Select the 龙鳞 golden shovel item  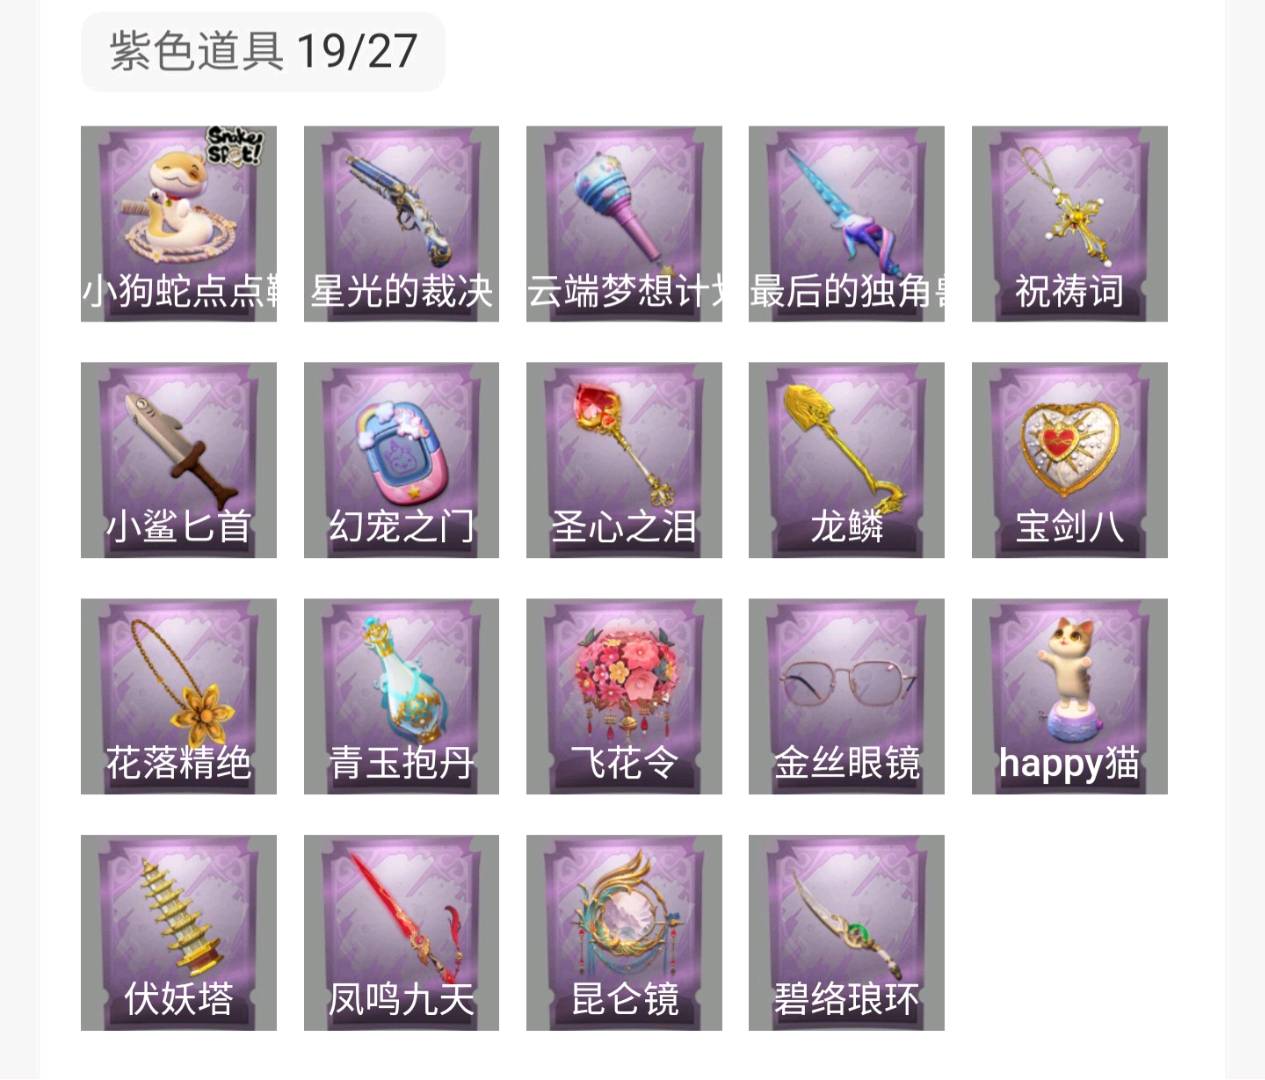846,460
